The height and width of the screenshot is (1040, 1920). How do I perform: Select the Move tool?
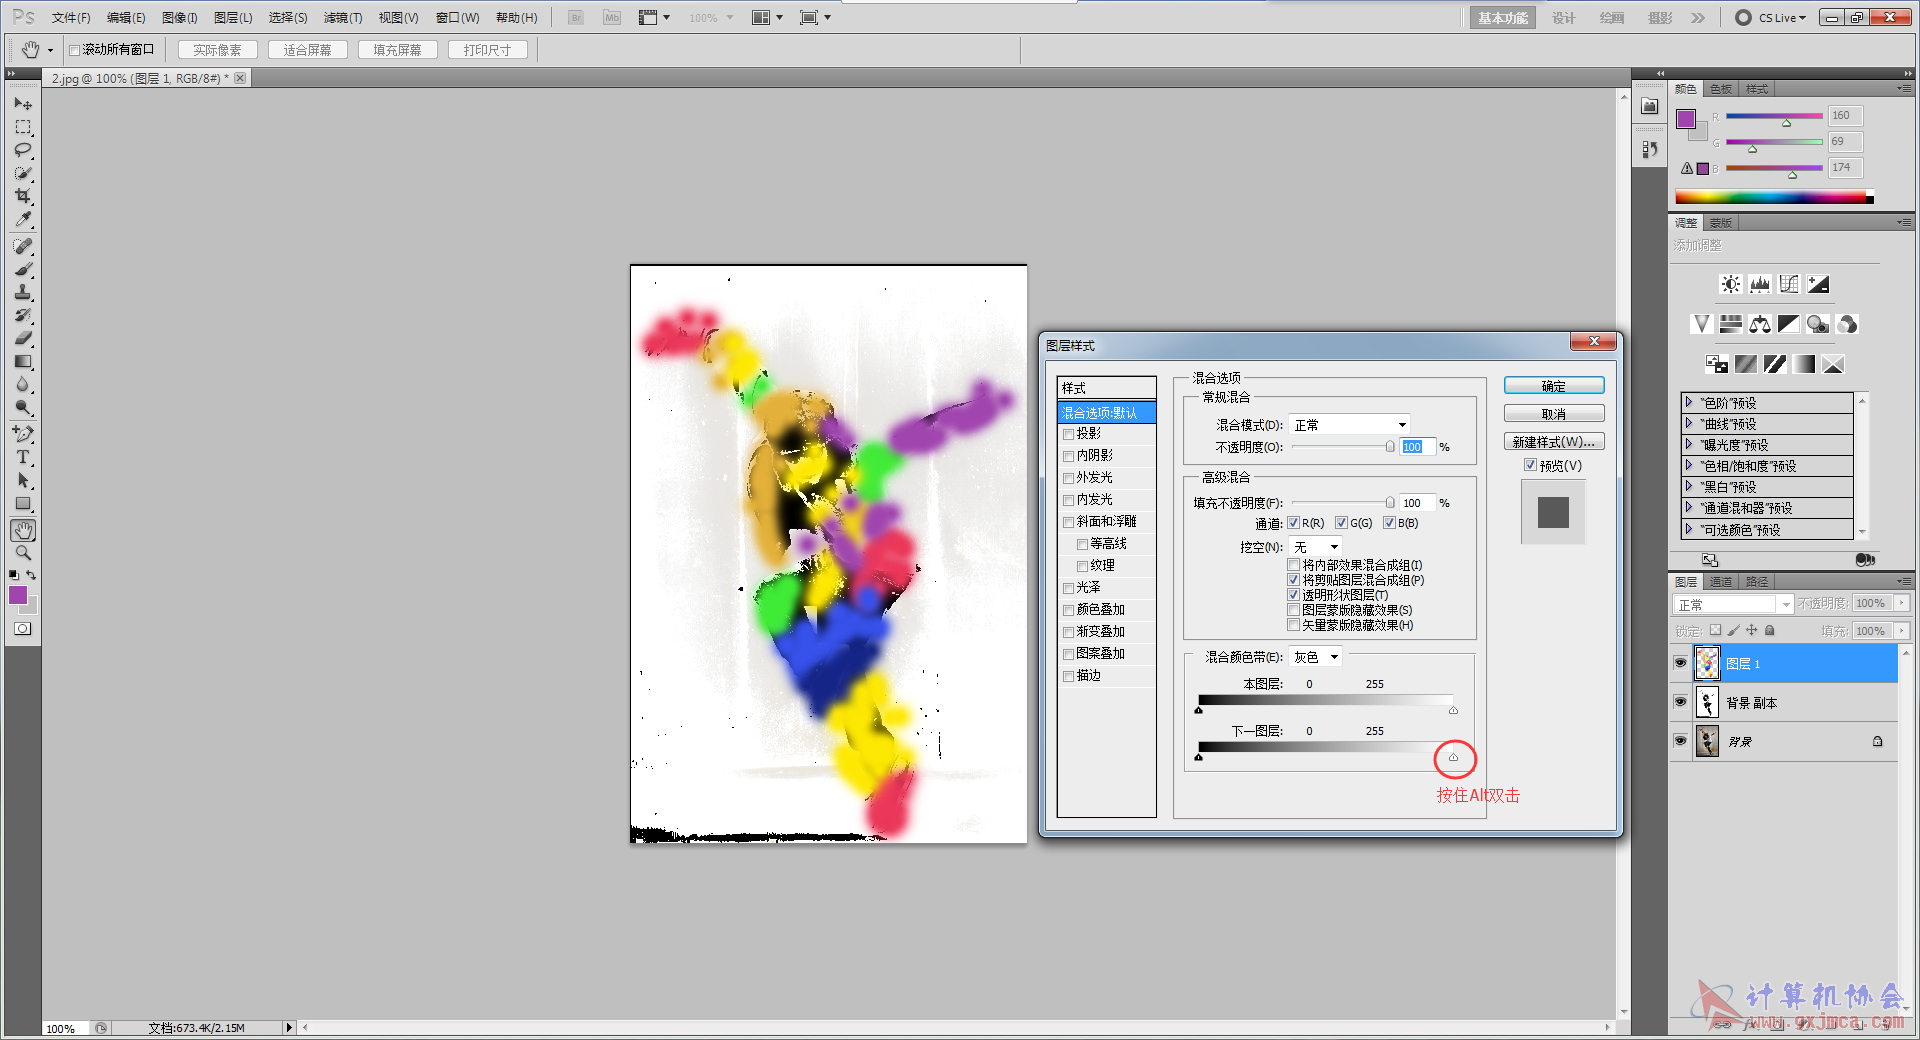(x=23, y=104)
